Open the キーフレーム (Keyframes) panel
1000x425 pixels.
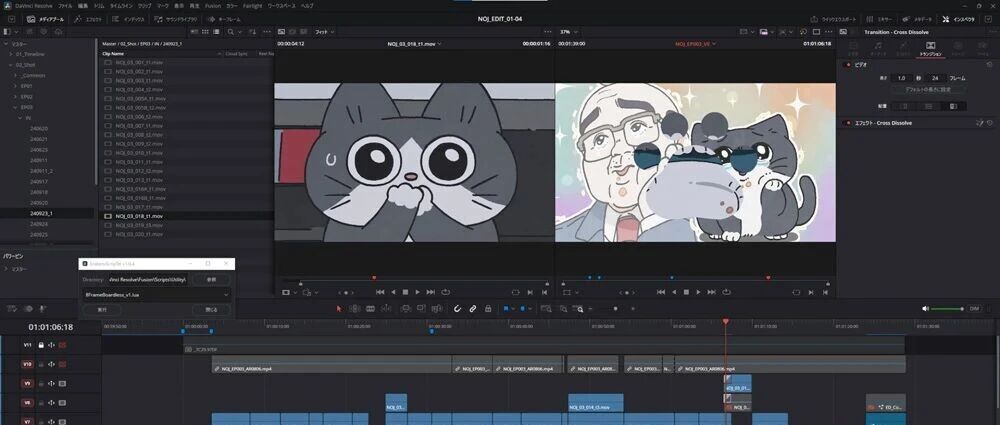[224, 19]
